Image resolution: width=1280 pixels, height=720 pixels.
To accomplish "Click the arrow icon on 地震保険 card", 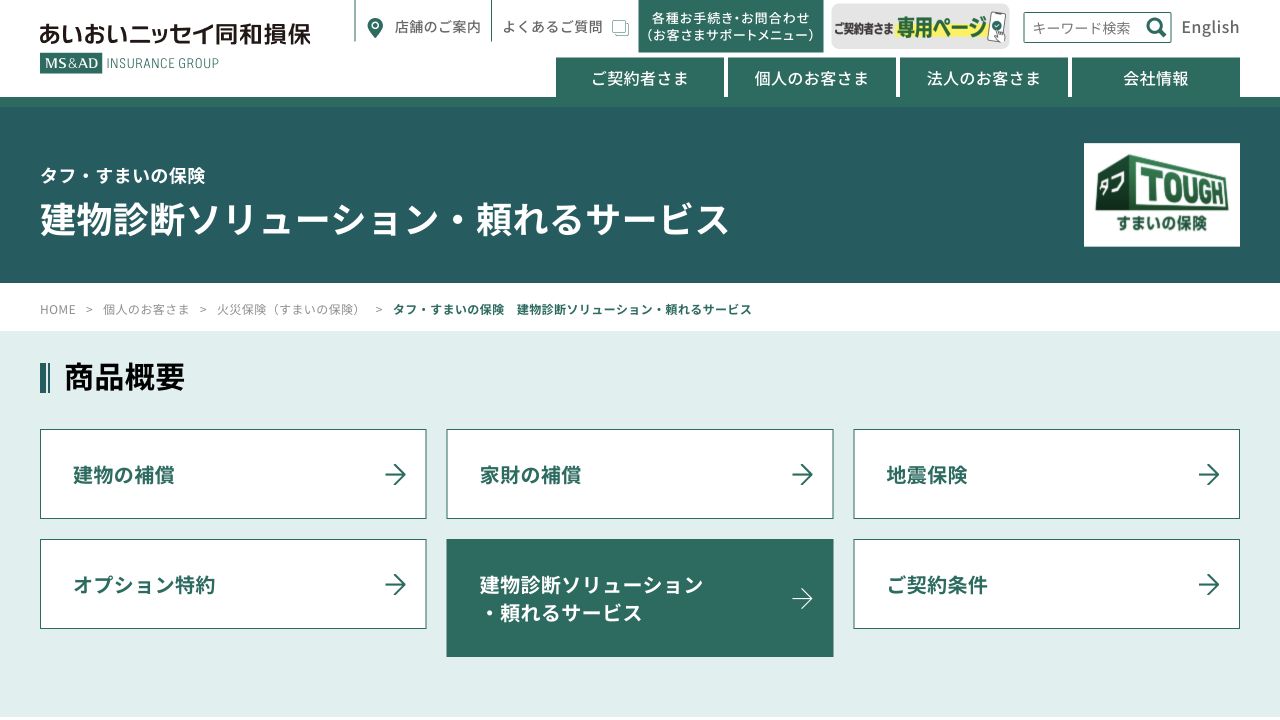I will coord(1209,474).
